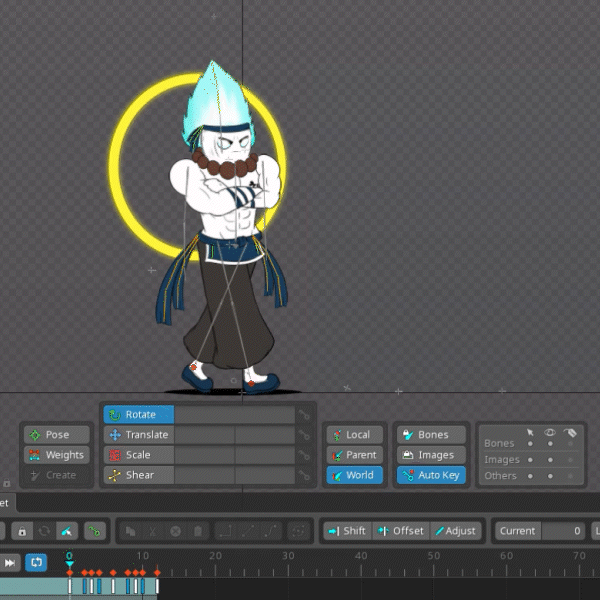Click the Translate X value field
Viewport: 600px width, 600px height.
pyautogui.click(x=204, y=435)
